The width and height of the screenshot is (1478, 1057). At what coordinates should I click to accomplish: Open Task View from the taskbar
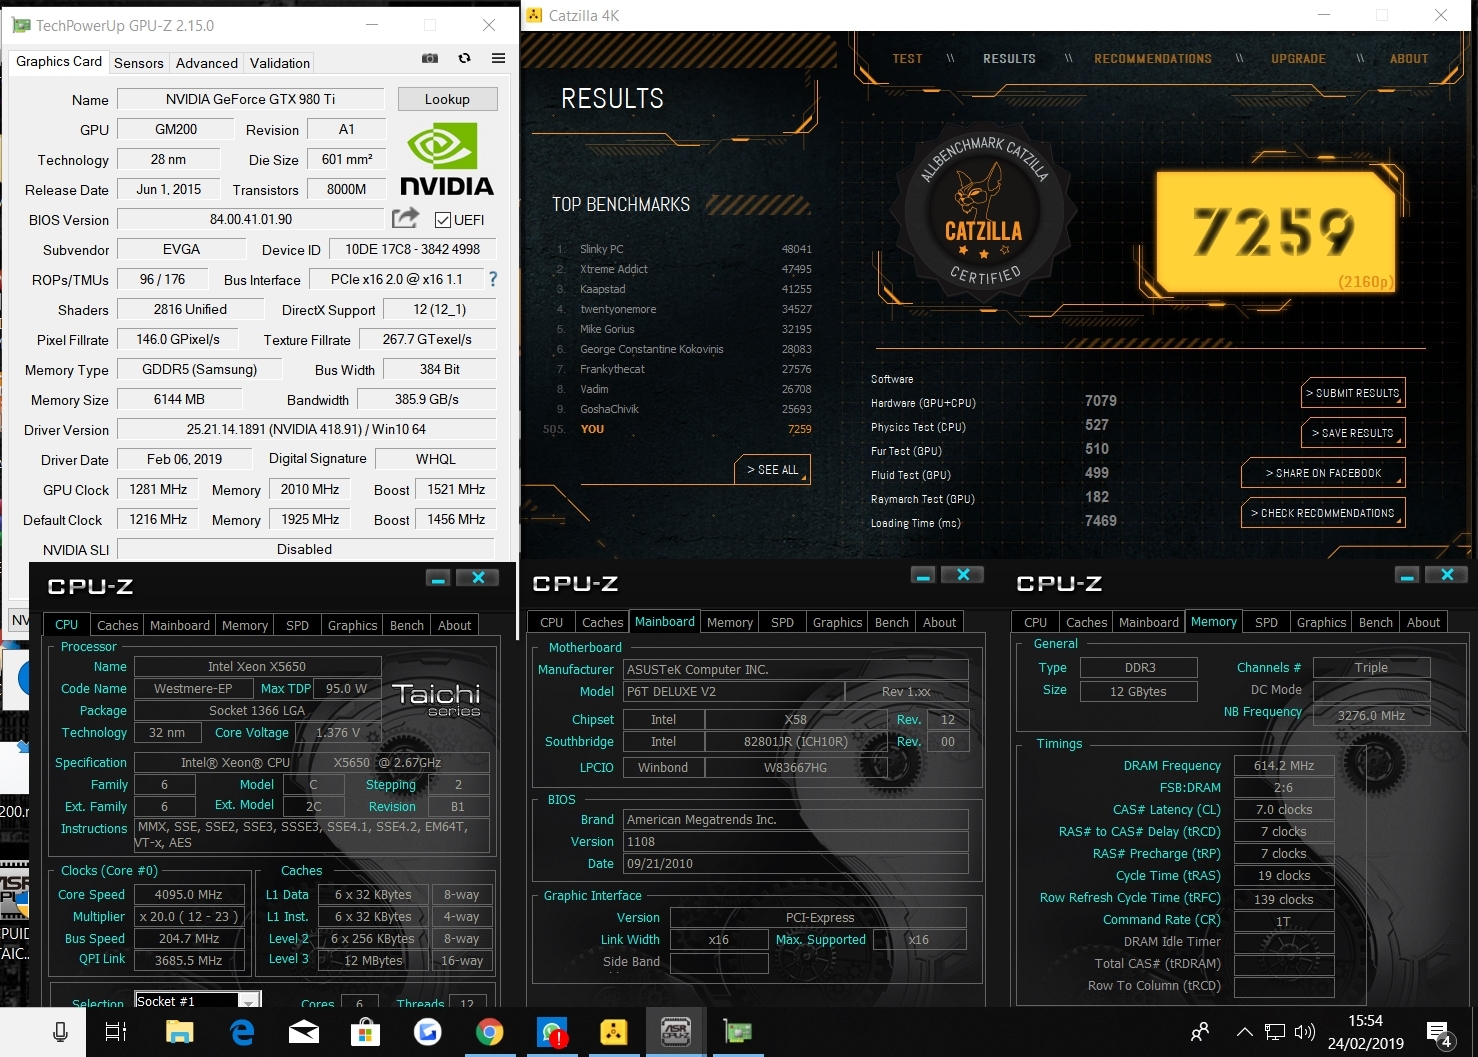116,1032
